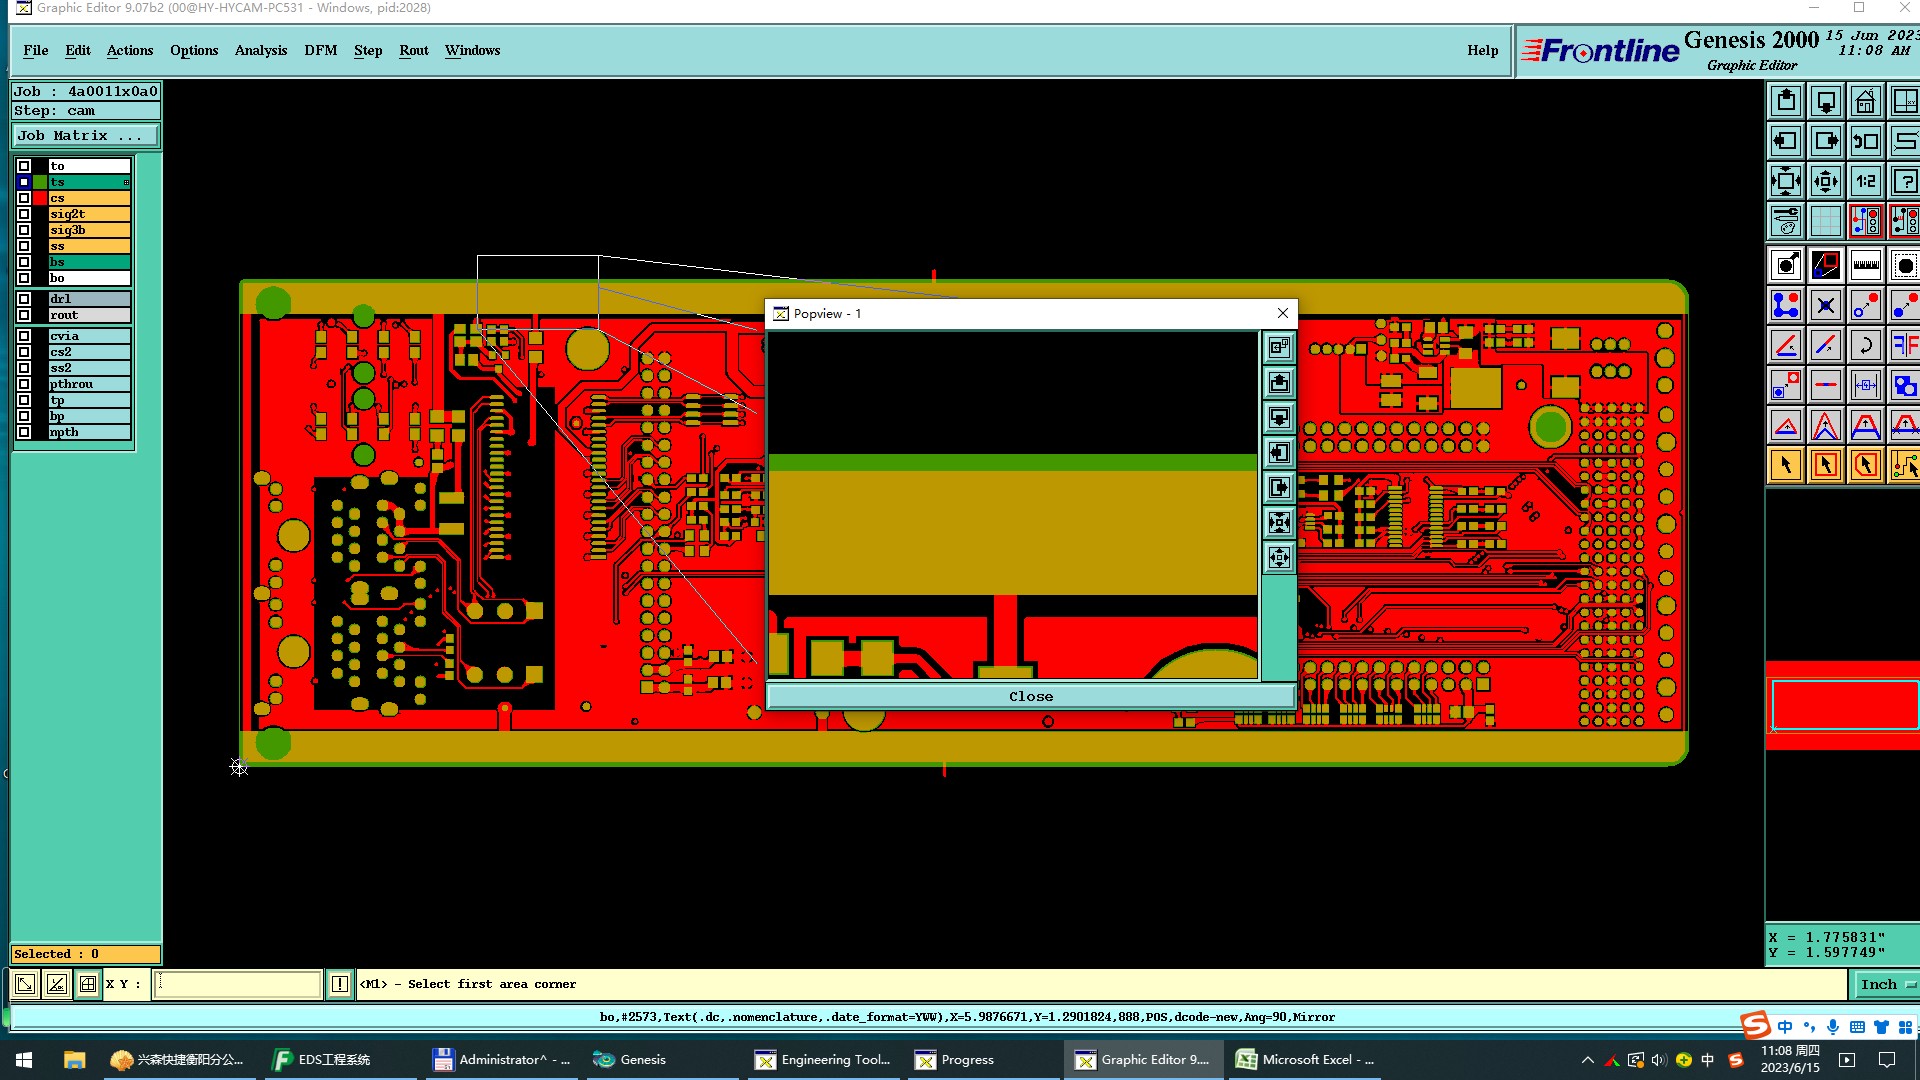Open the Job Matrix selector

(85, 136)
